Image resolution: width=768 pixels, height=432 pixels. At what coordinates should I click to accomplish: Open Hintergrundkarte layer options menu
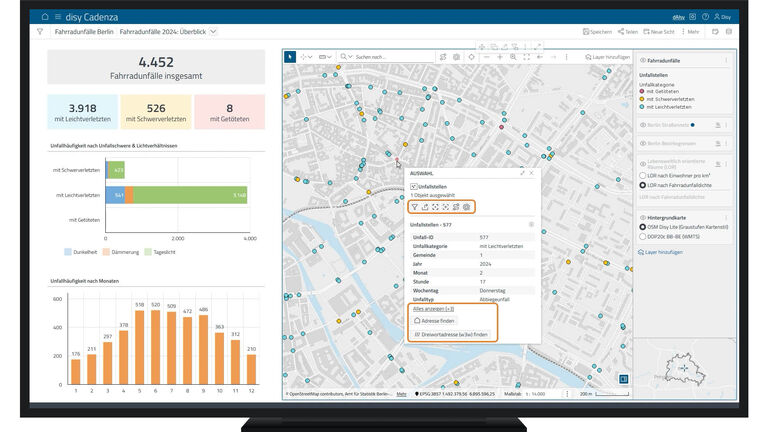pos(726,217)
